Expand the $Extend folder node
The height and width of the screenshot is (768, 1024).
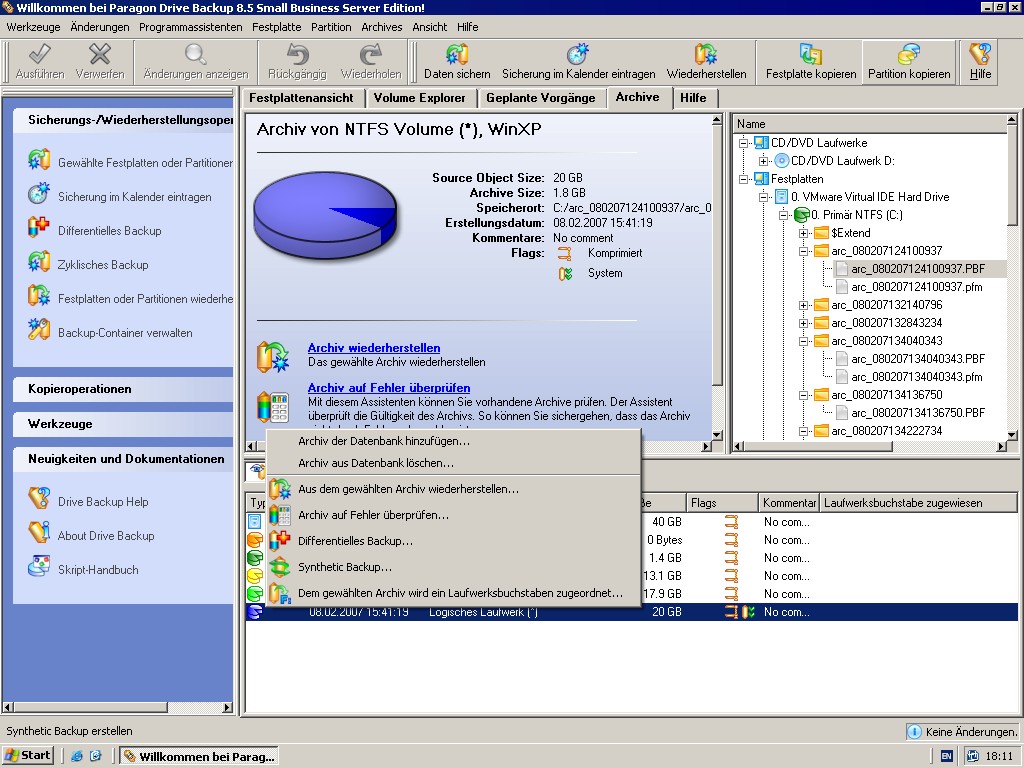pos(803,233)
